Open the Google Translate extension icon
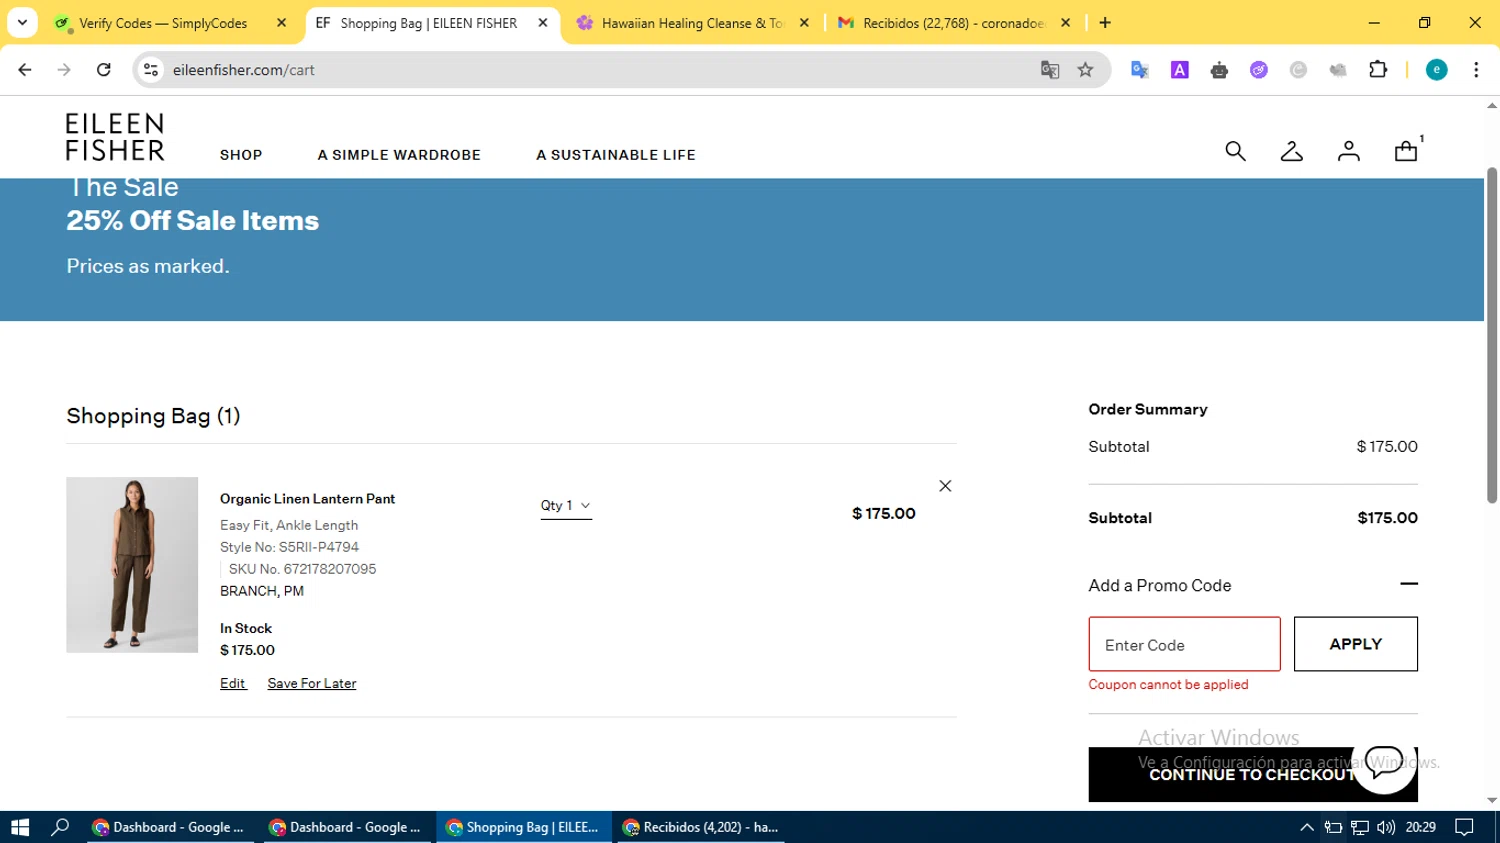 click(x=1140, y=70)
